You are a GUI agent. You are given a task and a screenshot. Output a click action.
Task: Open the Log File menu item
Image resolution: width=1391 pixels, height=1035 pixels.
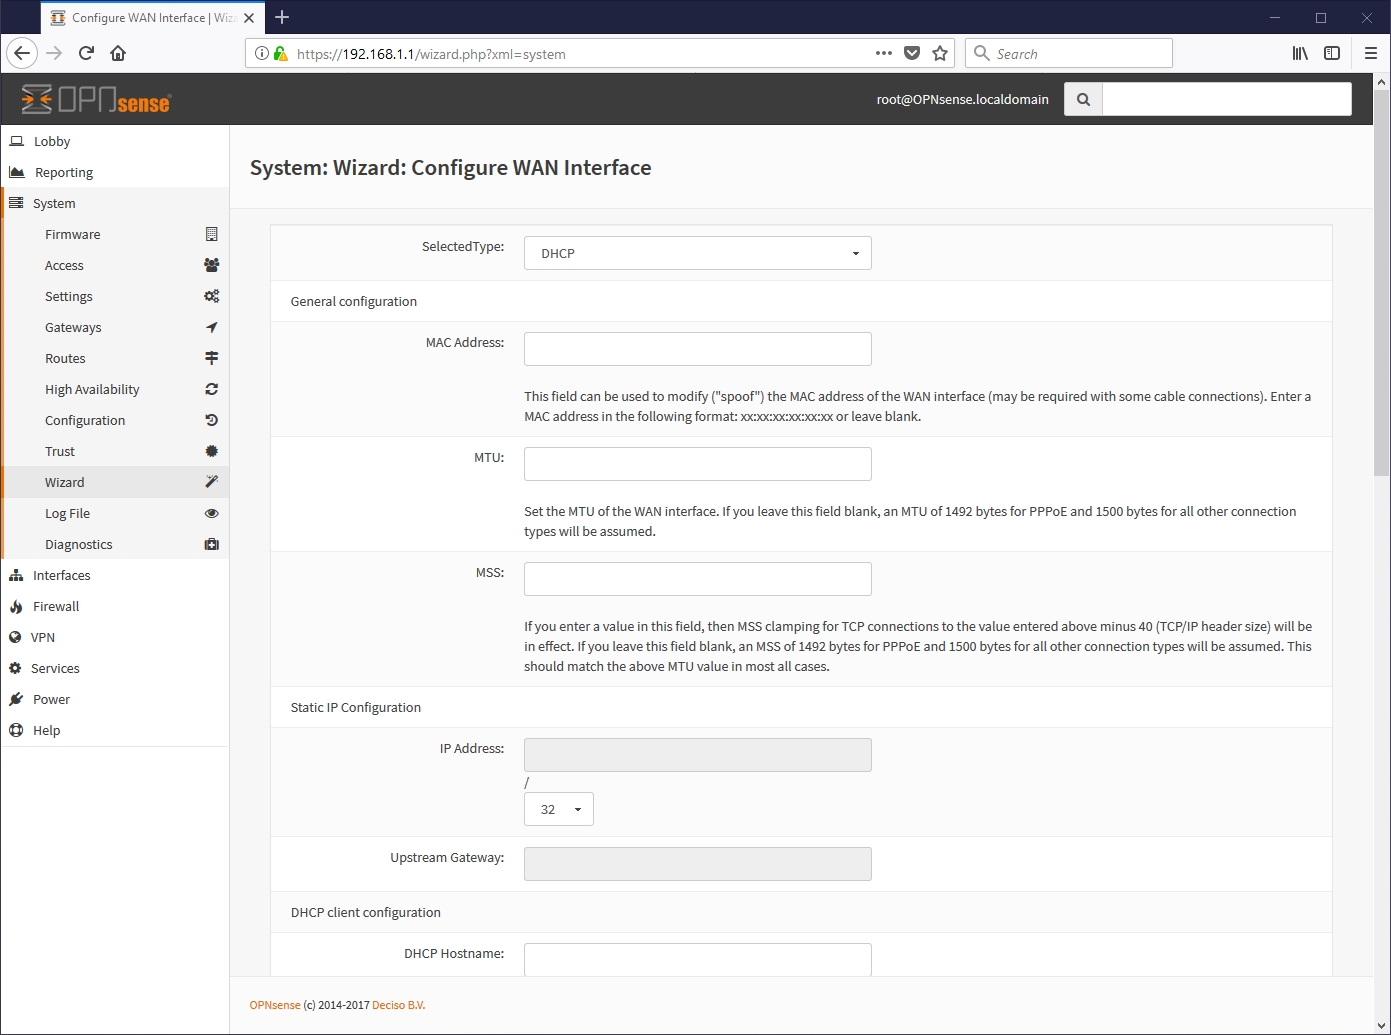point(67,514)
